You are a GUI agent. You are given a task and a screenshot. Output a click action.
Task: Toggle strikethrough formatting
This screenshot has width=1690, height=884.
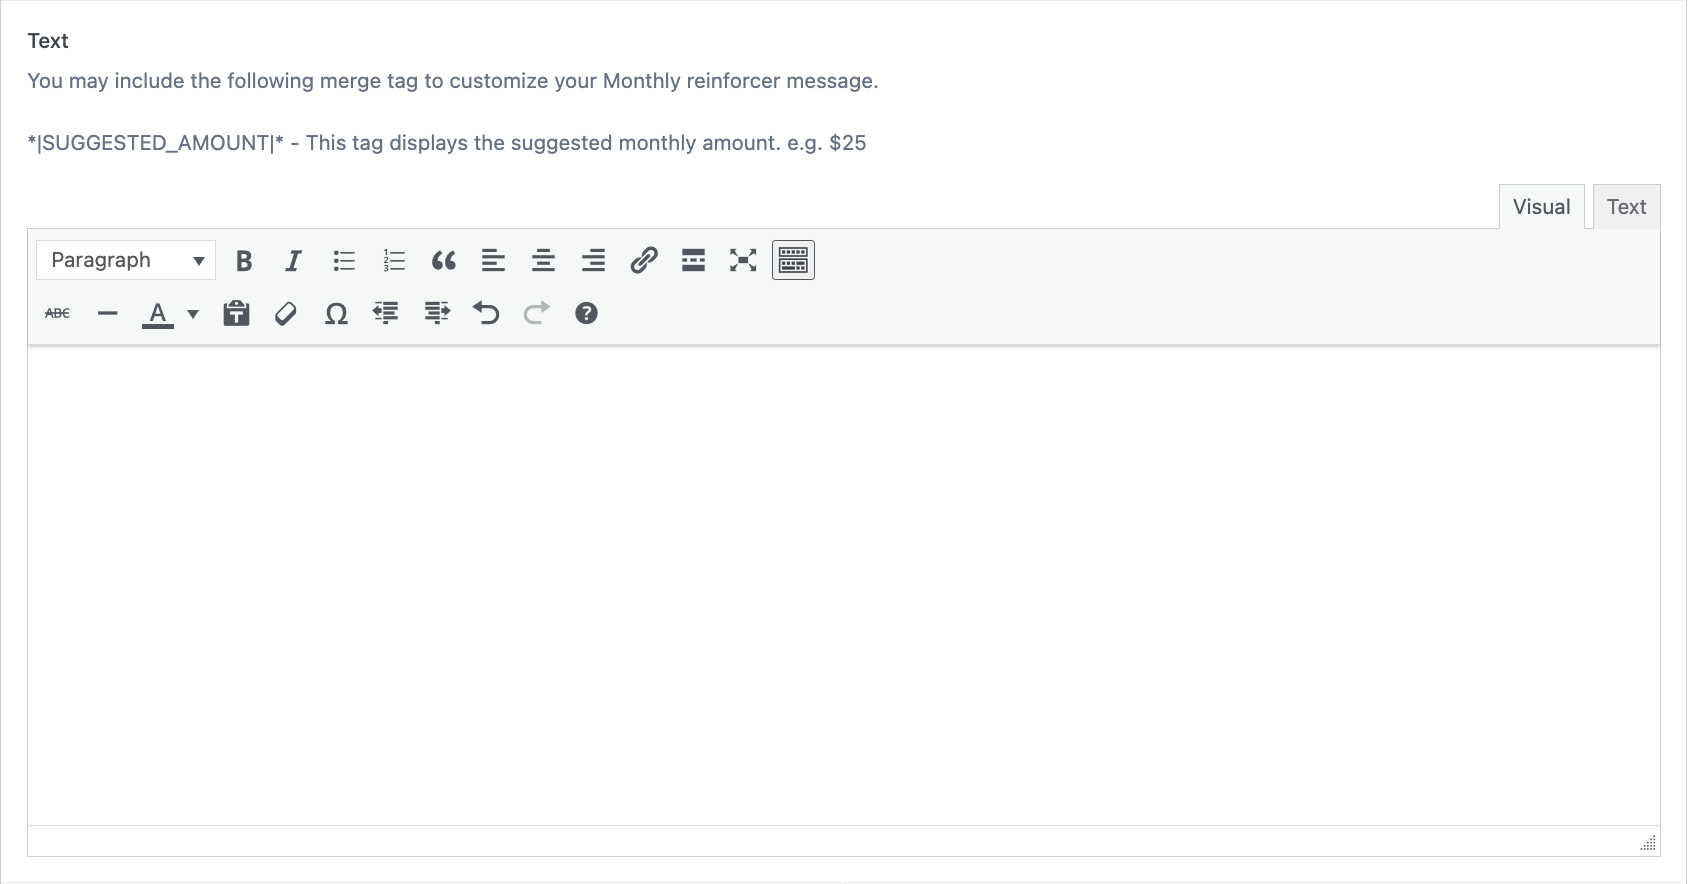click(x=58, y=314)
